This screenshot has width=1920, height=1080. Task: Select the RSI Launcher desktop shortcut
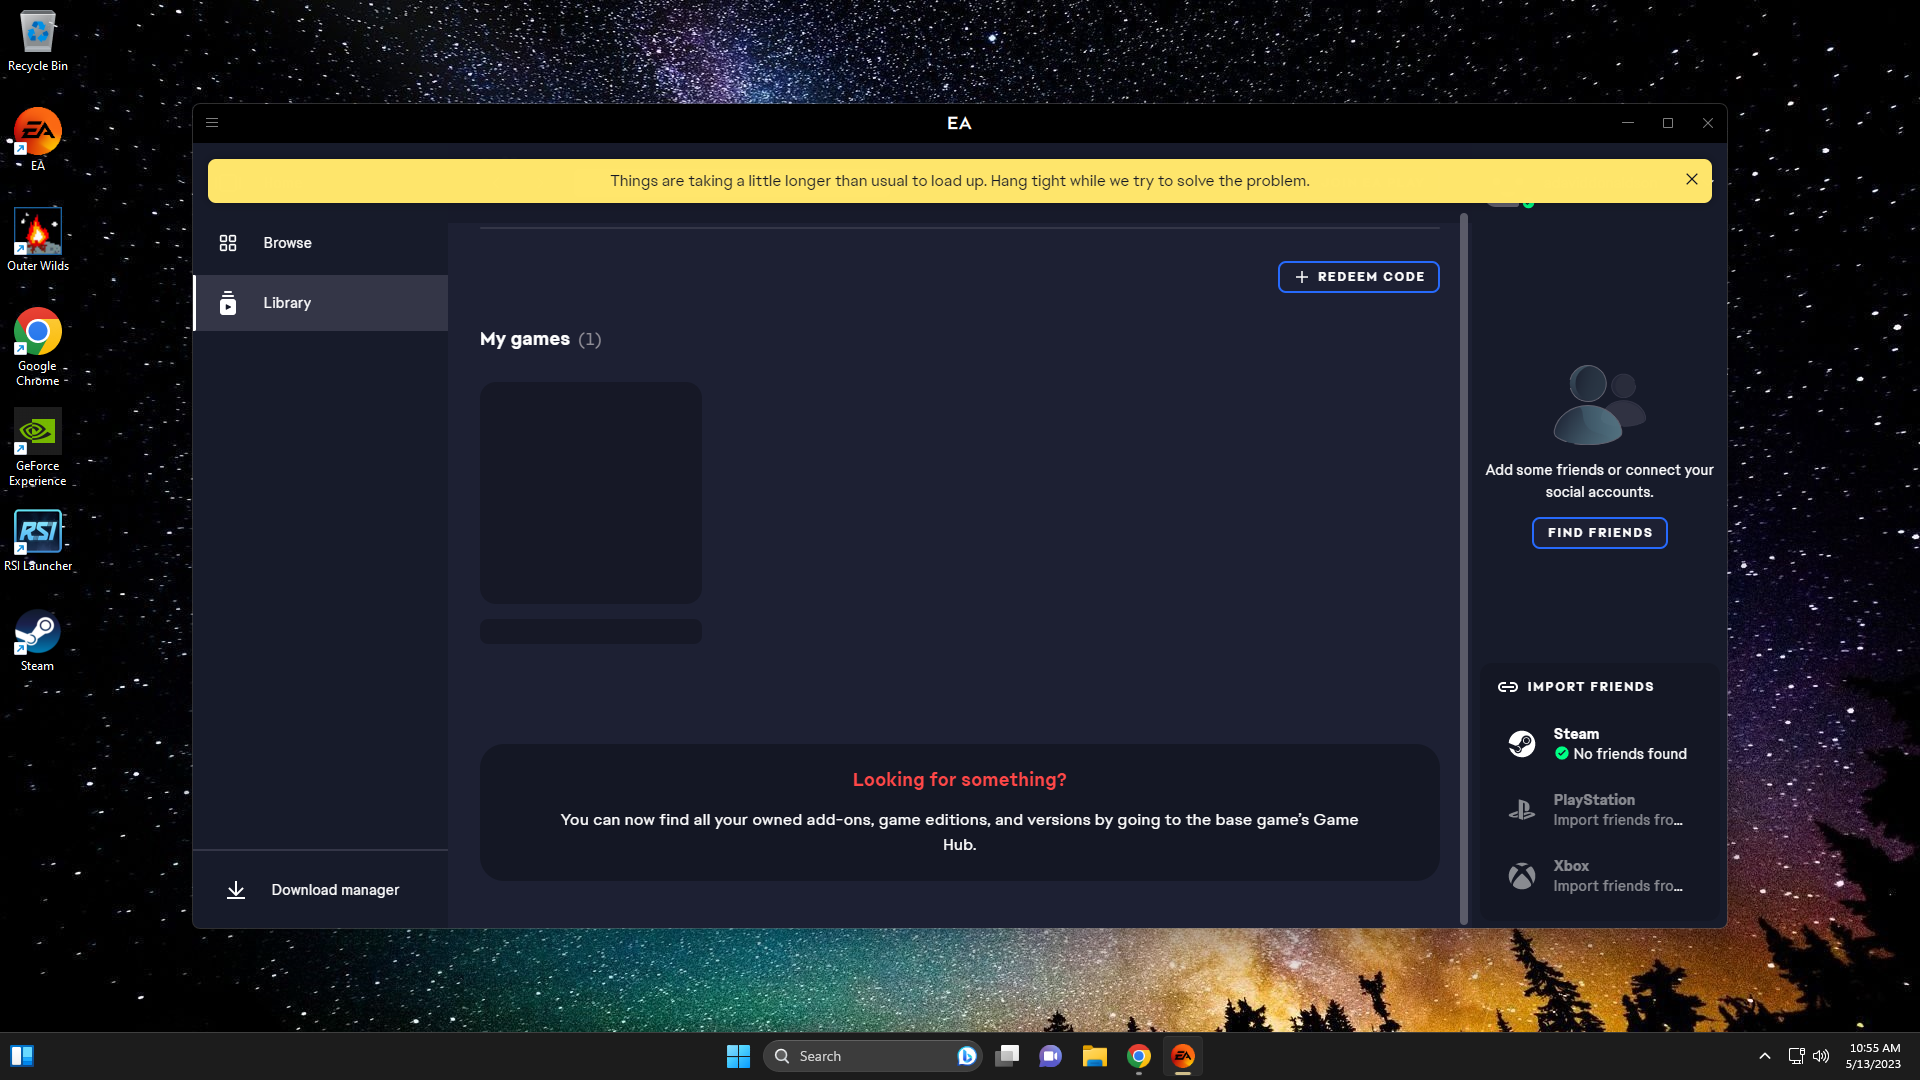coord(38,541)
